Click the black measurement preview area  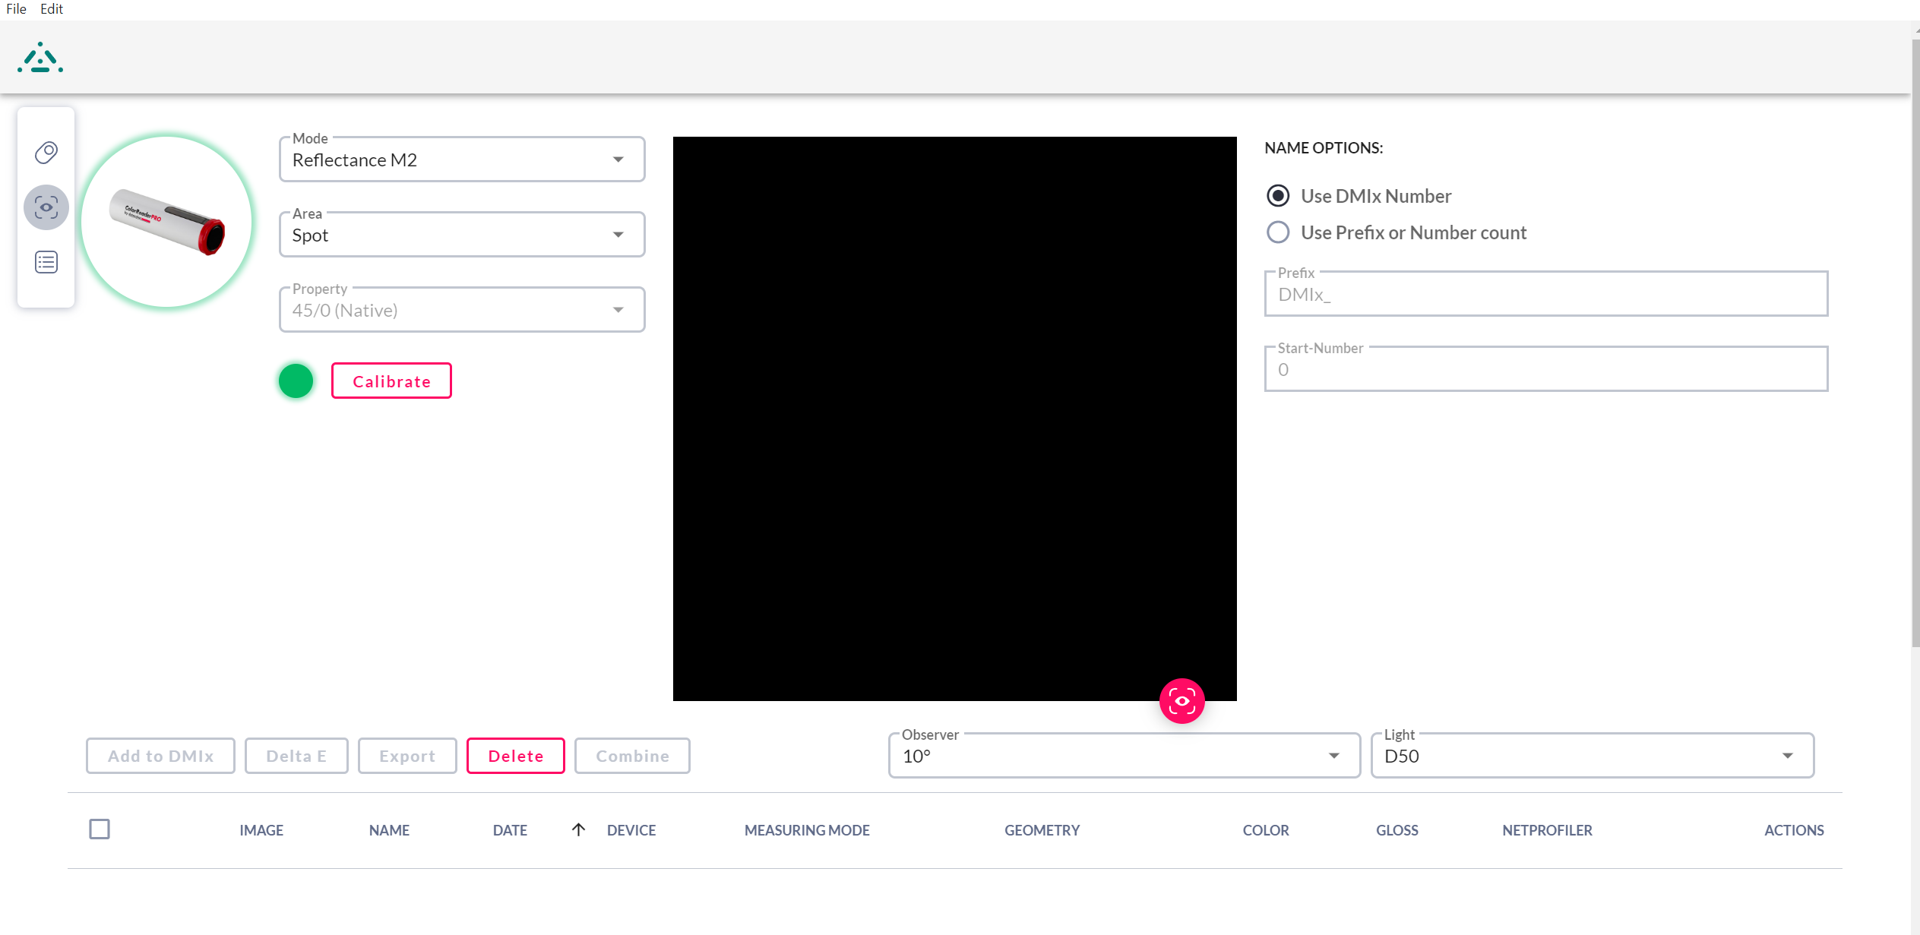(x=954, y=418)
